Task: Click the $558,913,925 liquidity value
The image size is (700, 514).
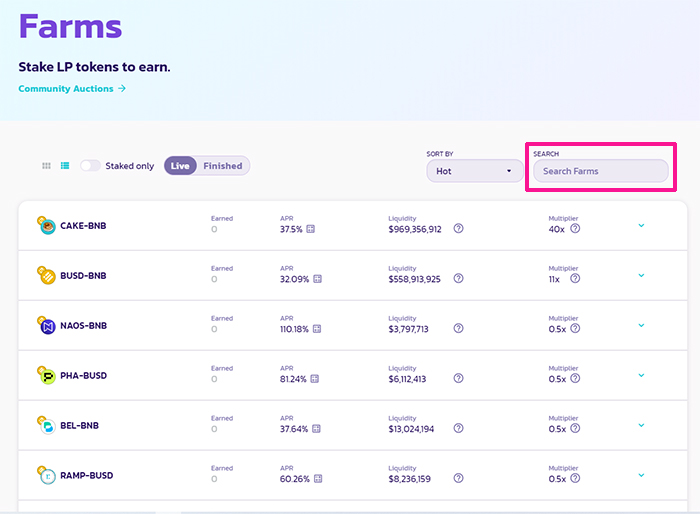Action: pos(414,280)
